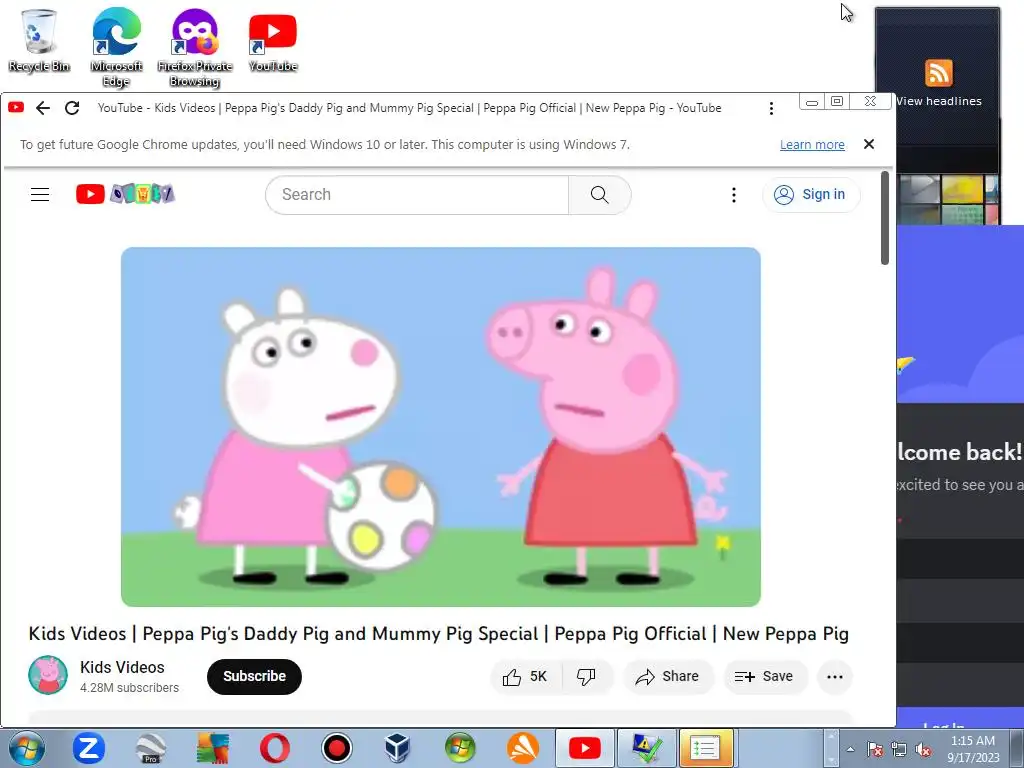This screenshot has height=768, width=1024.
Task: Open the Opera browser taskbar icon
Action: point(274,748)
